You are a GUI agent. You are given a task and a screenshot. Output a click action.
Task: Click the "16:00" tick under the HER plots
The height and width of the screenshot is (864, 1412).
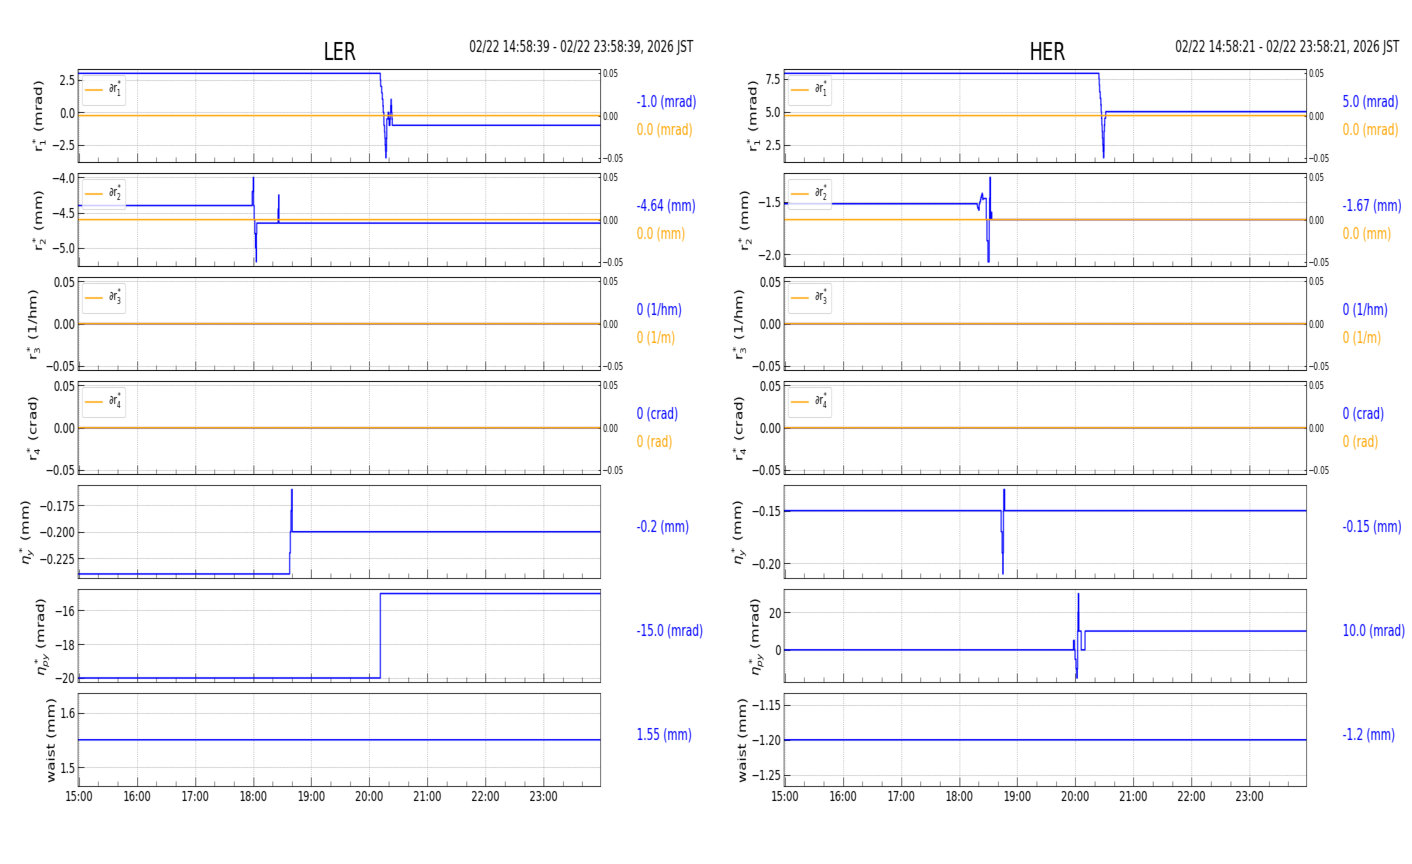(x=843, y=797)
